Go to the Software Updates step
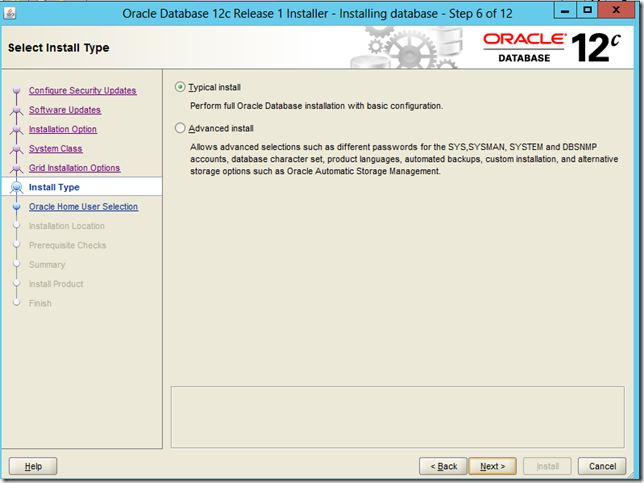The width and height of the screenshot is (644, 483). tap(65, 110)
